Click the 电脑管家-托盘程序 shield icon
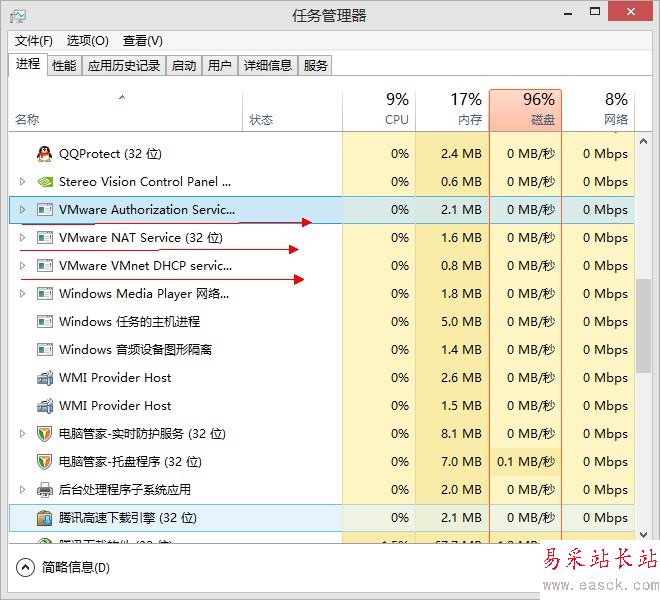 point(44,461)
